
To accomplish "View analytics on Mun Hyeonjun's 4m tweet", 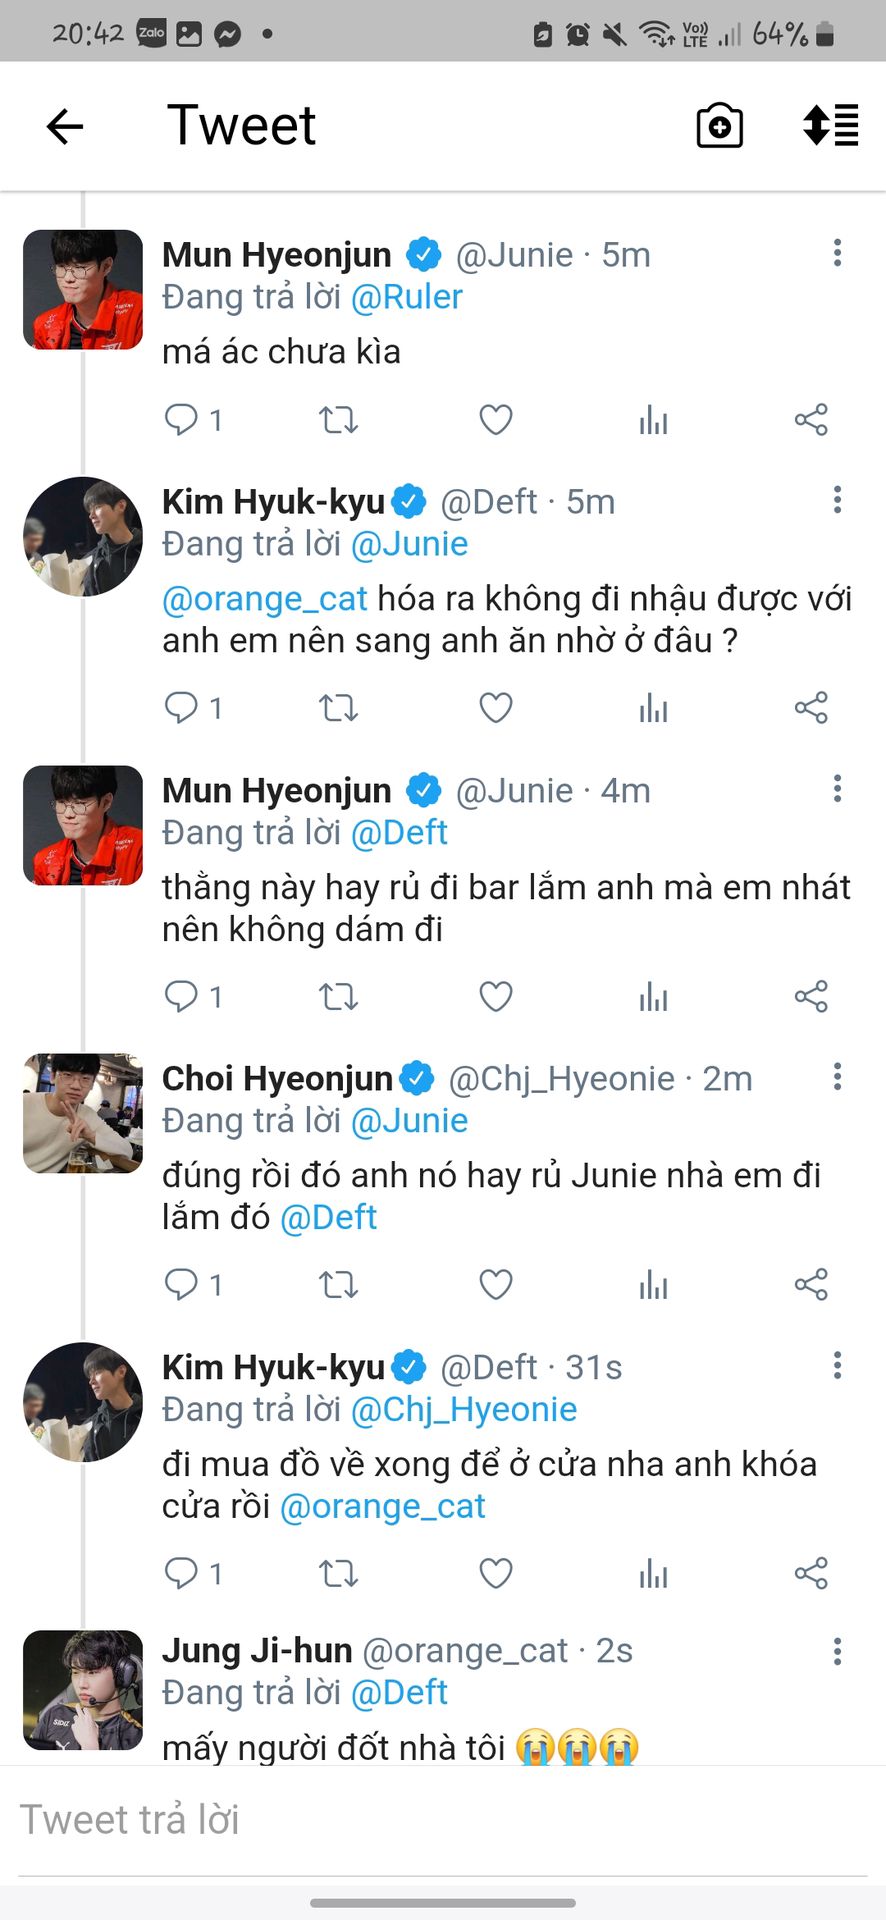I will (653, 996).
